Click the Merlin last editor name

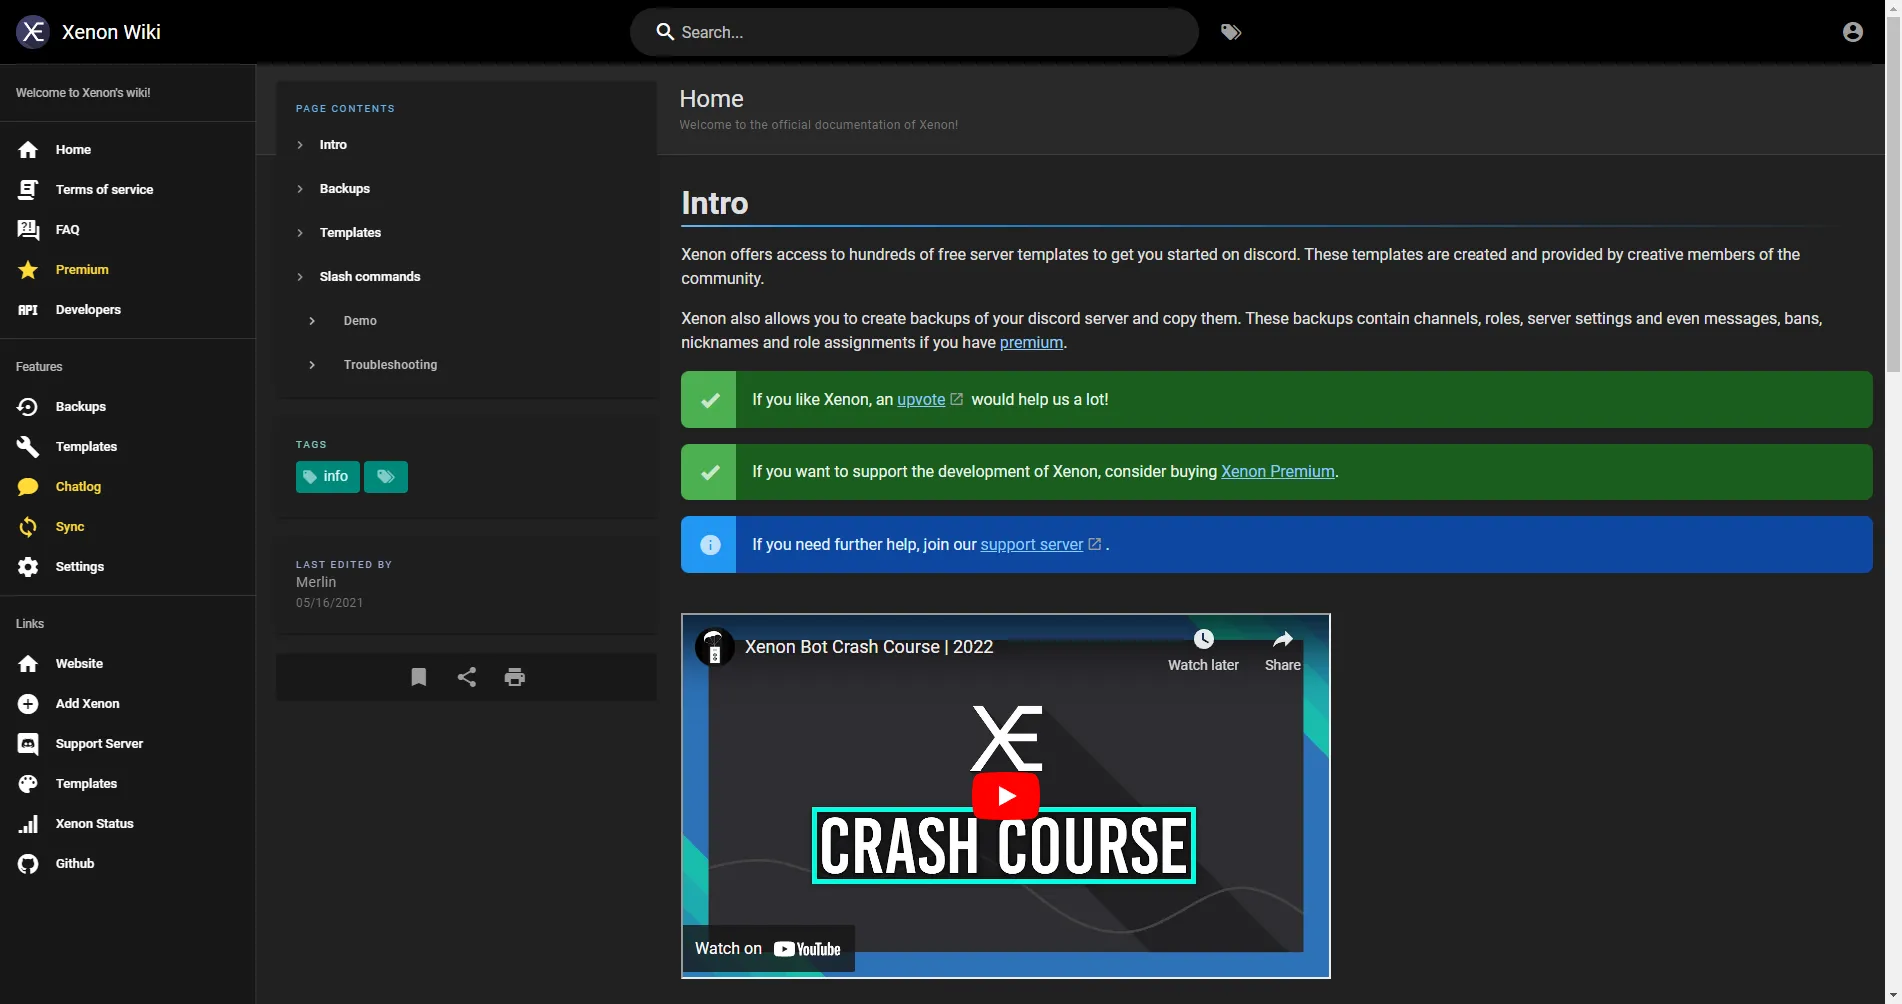pyautogui.click(x=316, y=582)
